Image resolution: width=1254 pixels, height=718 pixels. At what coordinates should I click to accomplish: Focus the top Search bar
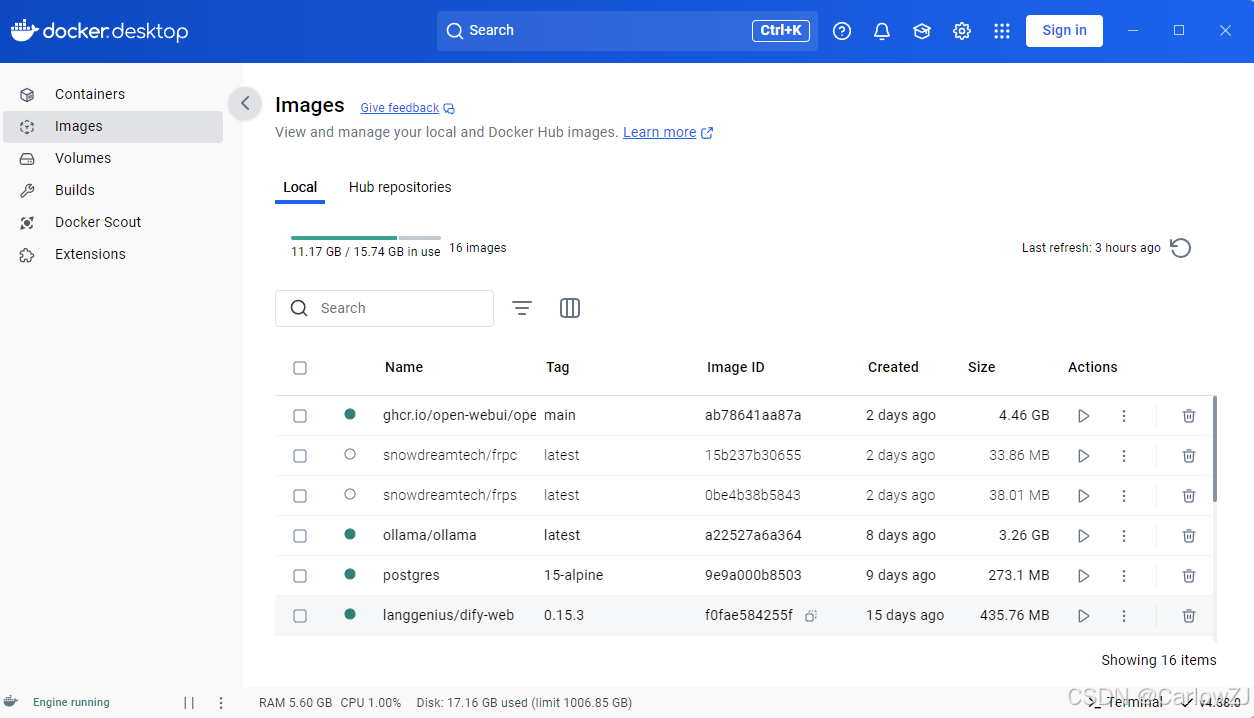pos(627,31)
